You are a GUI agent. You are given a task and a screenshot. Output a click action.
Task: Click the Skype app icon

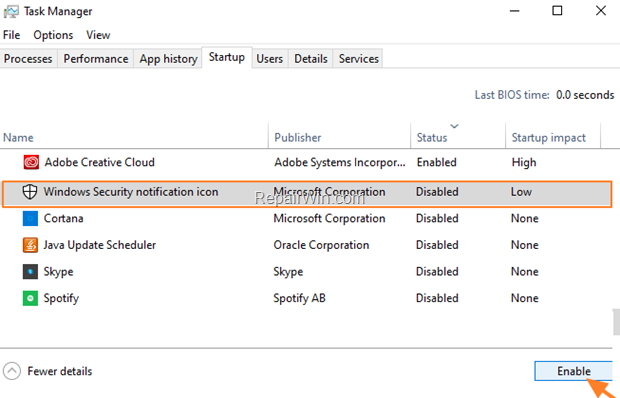(x=30, y=272)
